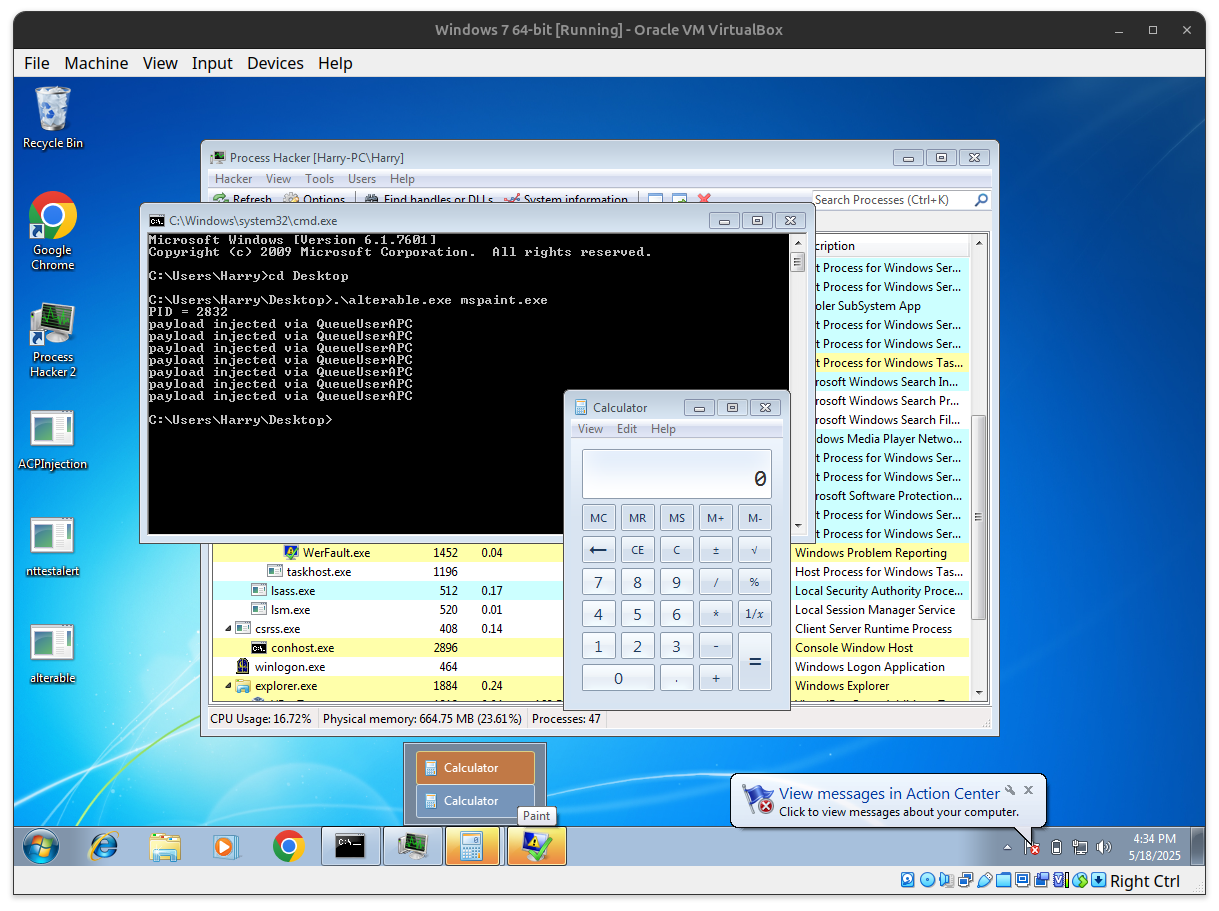Open Internet Explorer from the taskbar

point(103,847)
